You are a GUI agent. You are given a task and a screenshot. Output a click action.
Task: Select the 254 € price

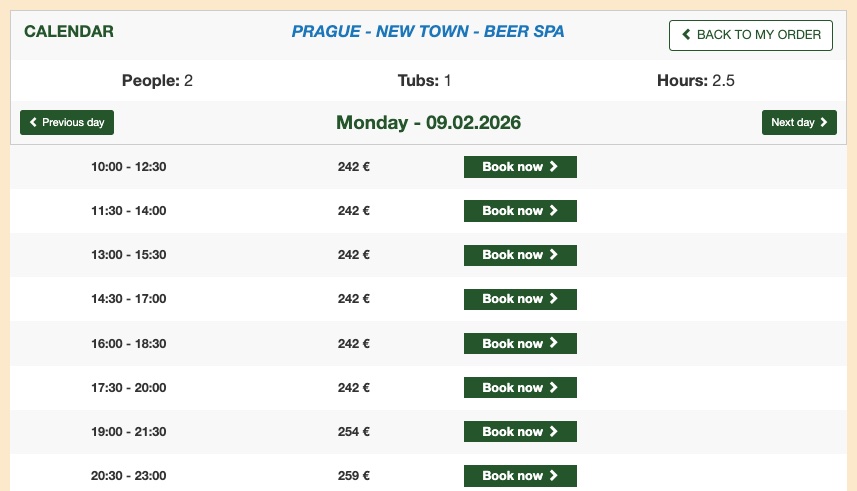[x=354, y=431]
